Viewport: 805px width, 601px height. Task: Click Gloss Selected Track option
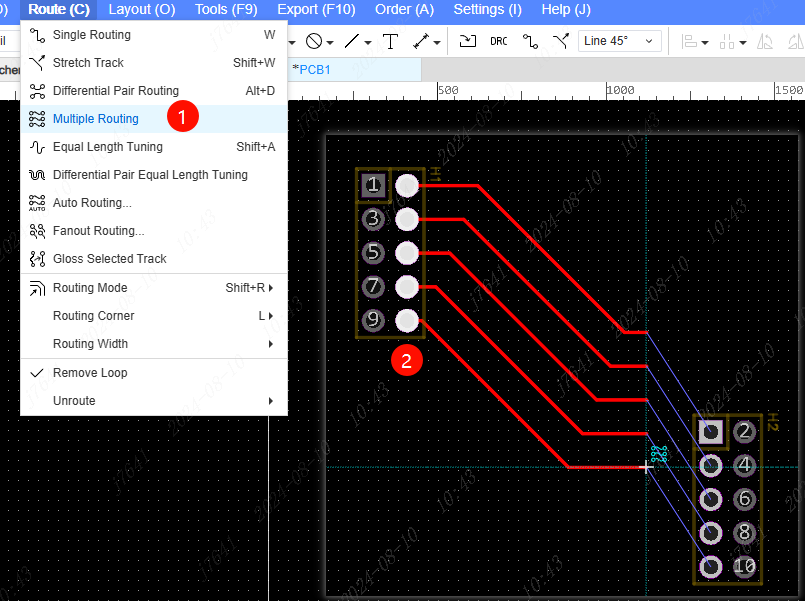[x=110, y=259]
